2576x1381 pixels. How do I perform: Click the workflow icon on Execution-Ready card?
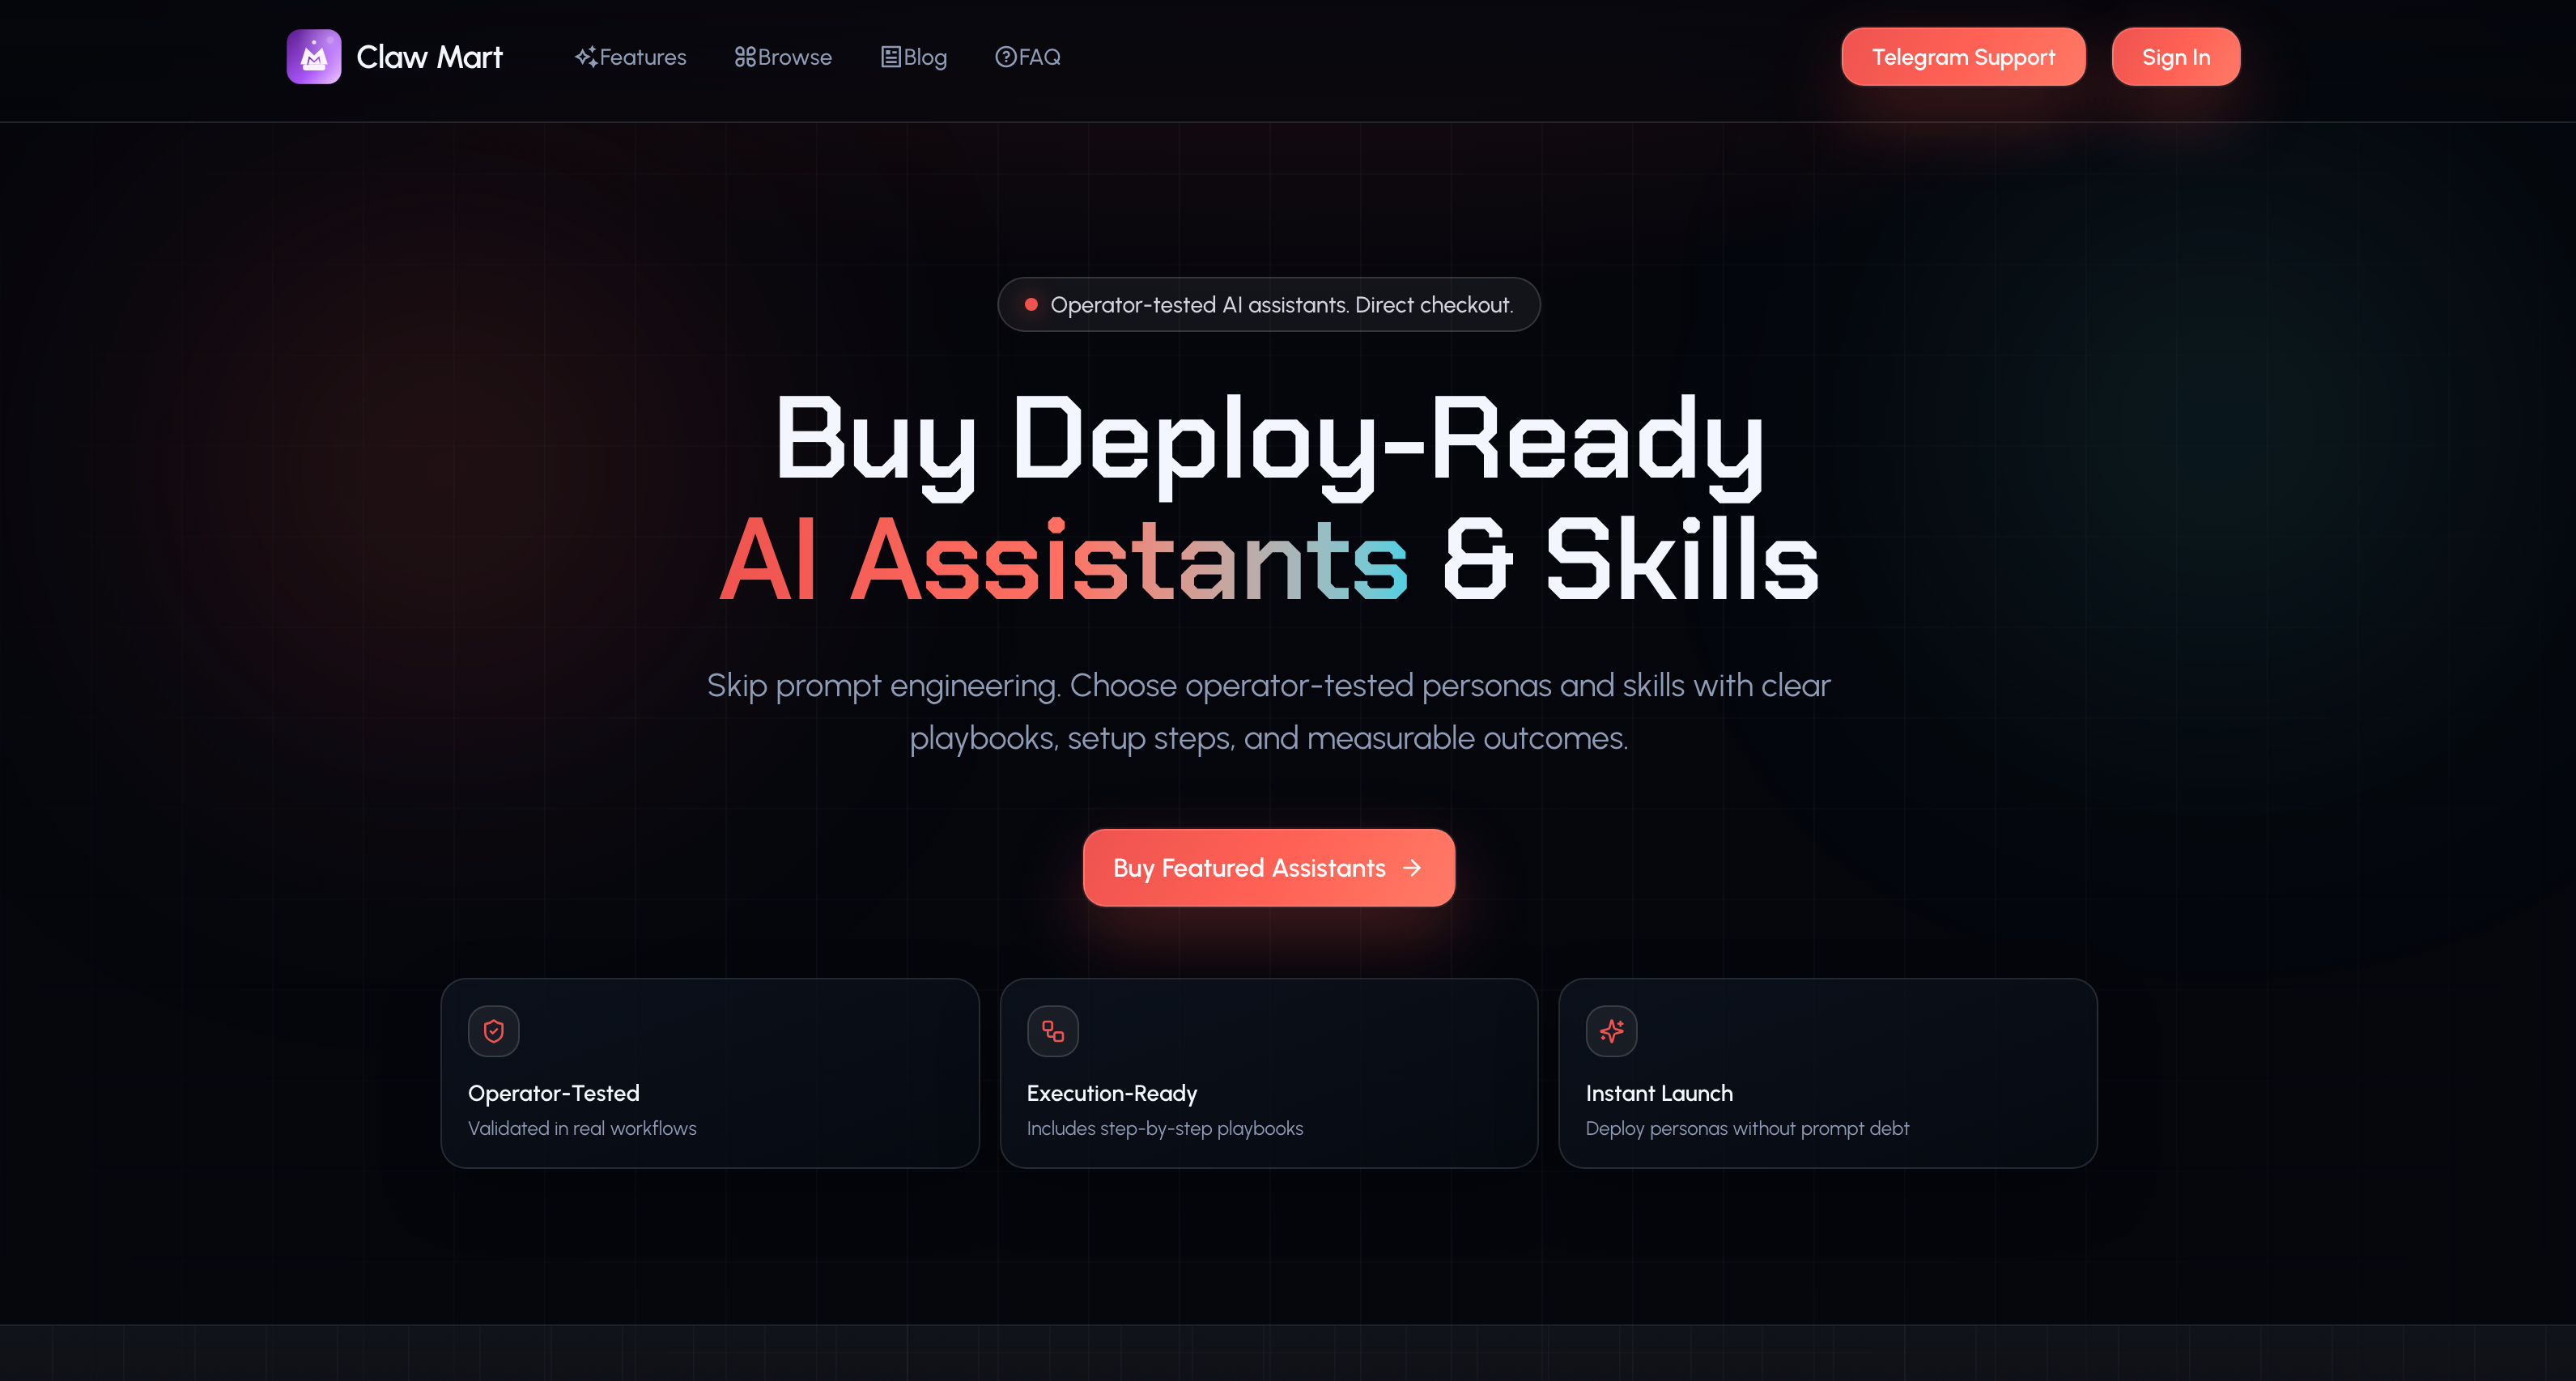[x=1052, y=1031]
